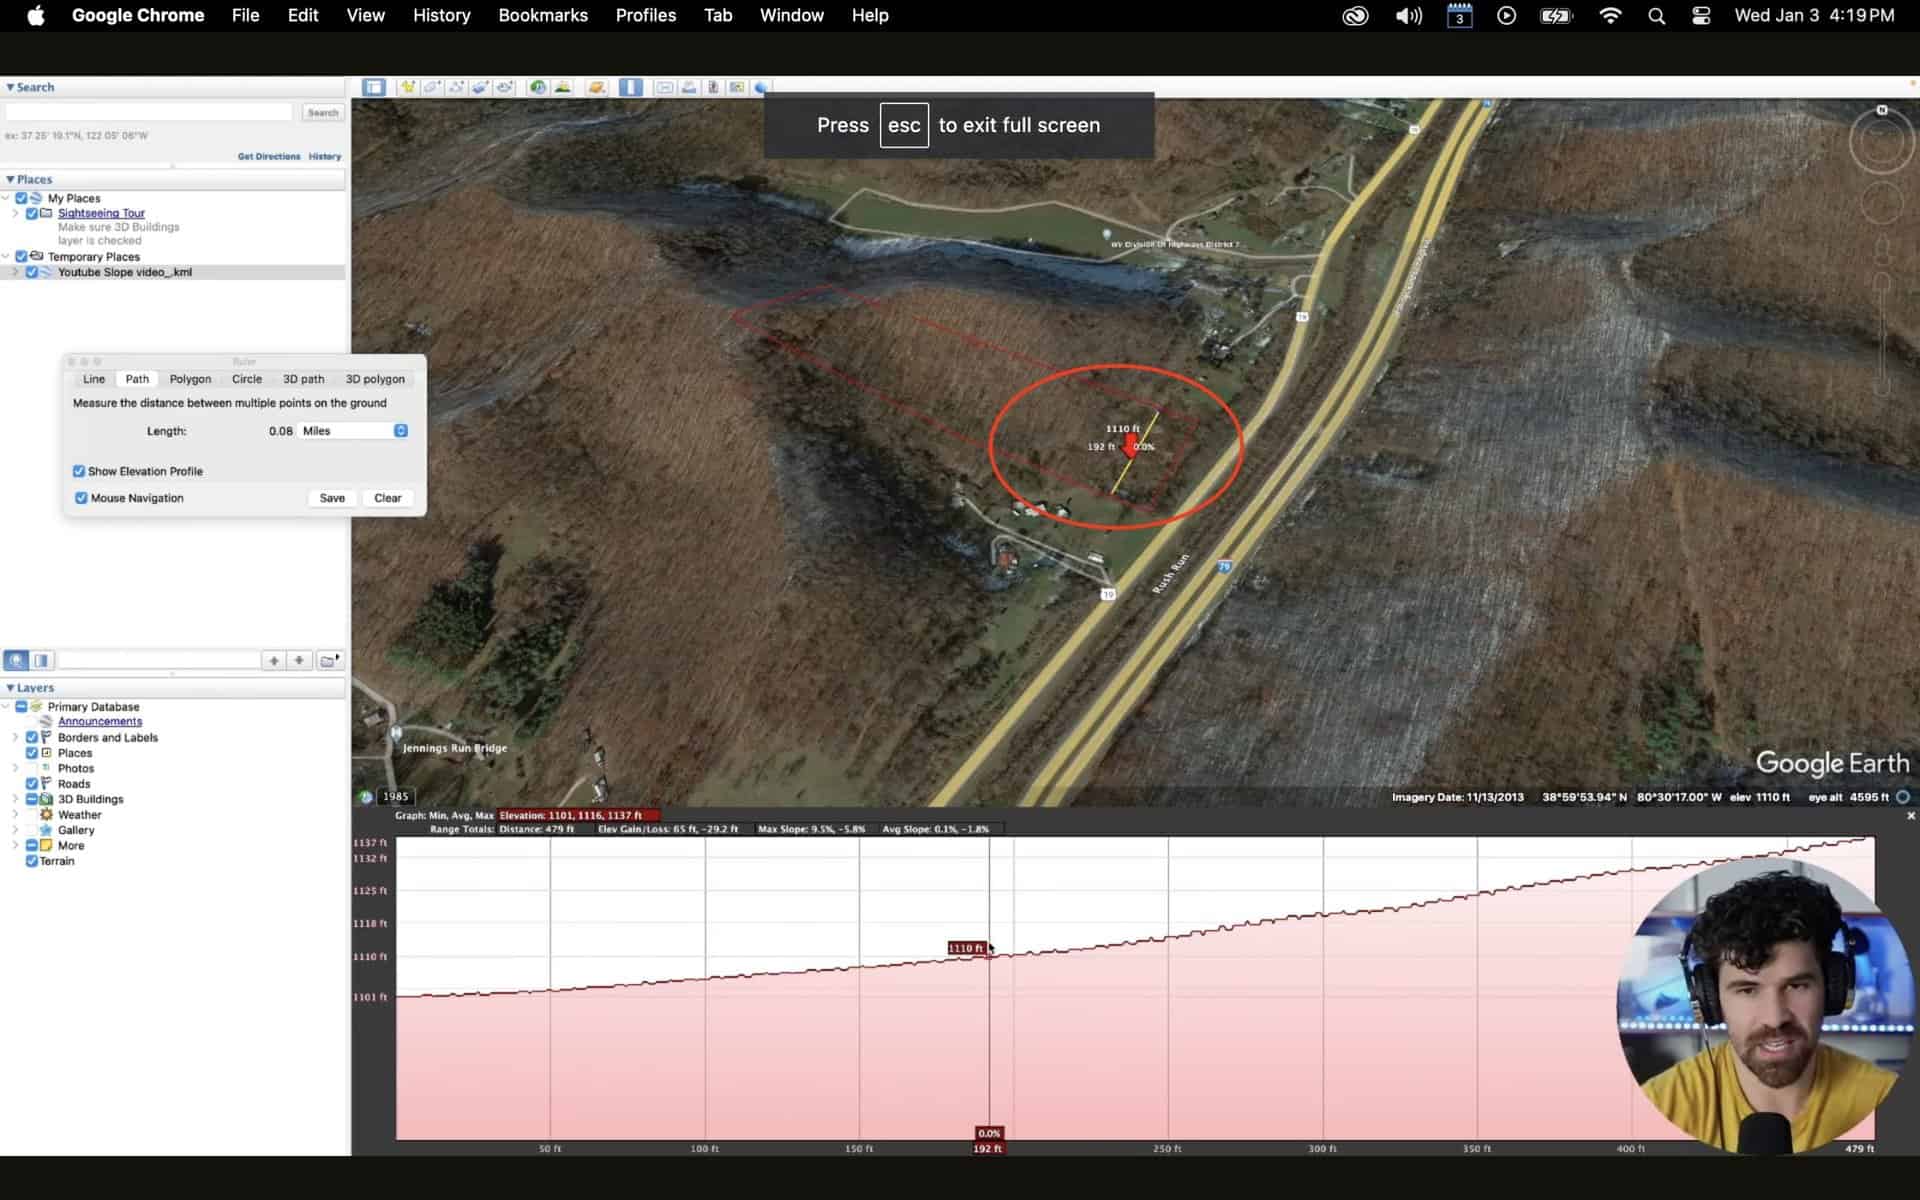Click the Record a Tour icon
Image resolution: width=1920 pixels, height=1200 pixels.
click(505, 87)
